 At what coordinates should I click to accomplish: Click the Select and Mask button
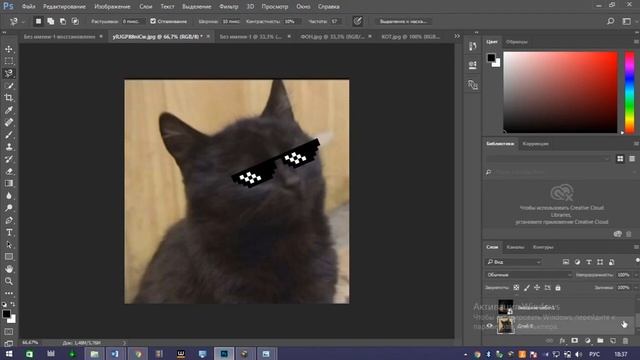pyautogui.click(x=403, y=21)
